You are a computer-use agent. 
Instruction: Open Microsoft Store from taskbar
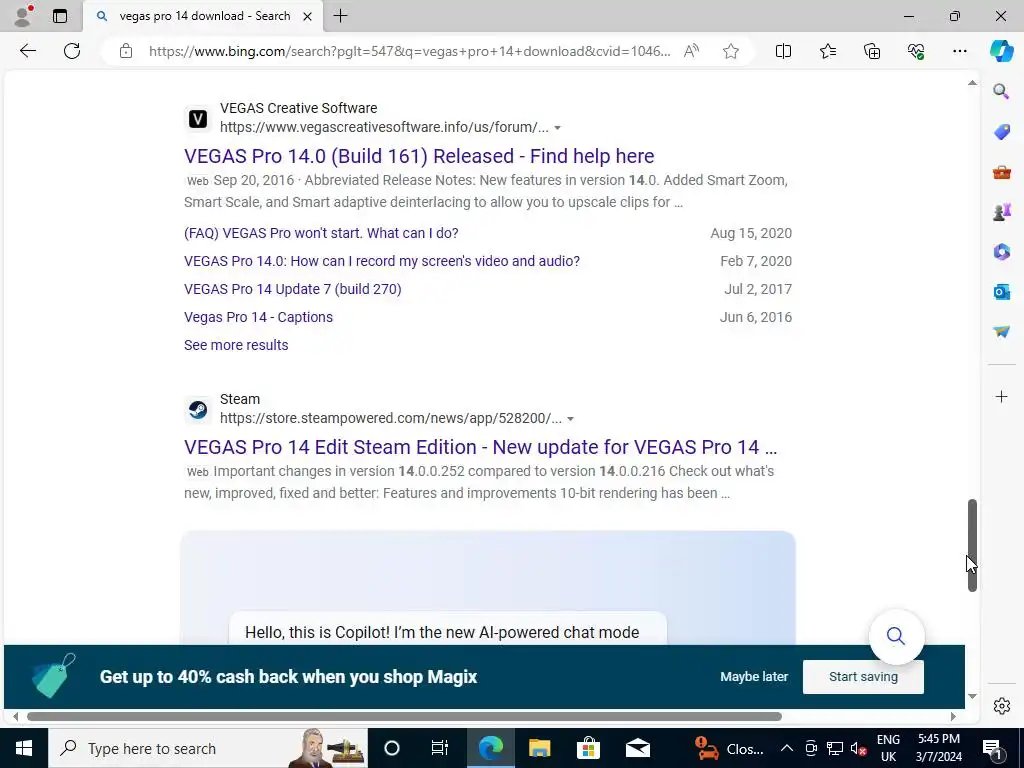[588, 748]
